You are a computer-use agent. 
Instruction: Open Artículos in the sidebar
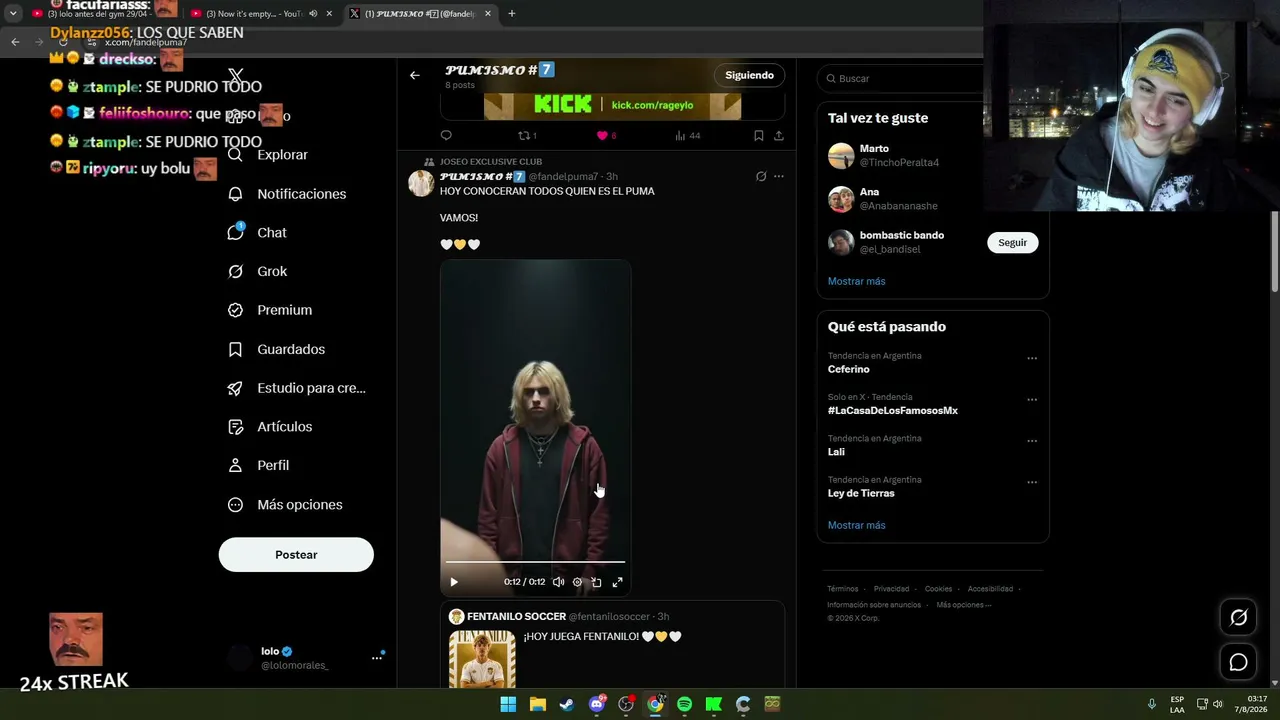coord(270,427)
